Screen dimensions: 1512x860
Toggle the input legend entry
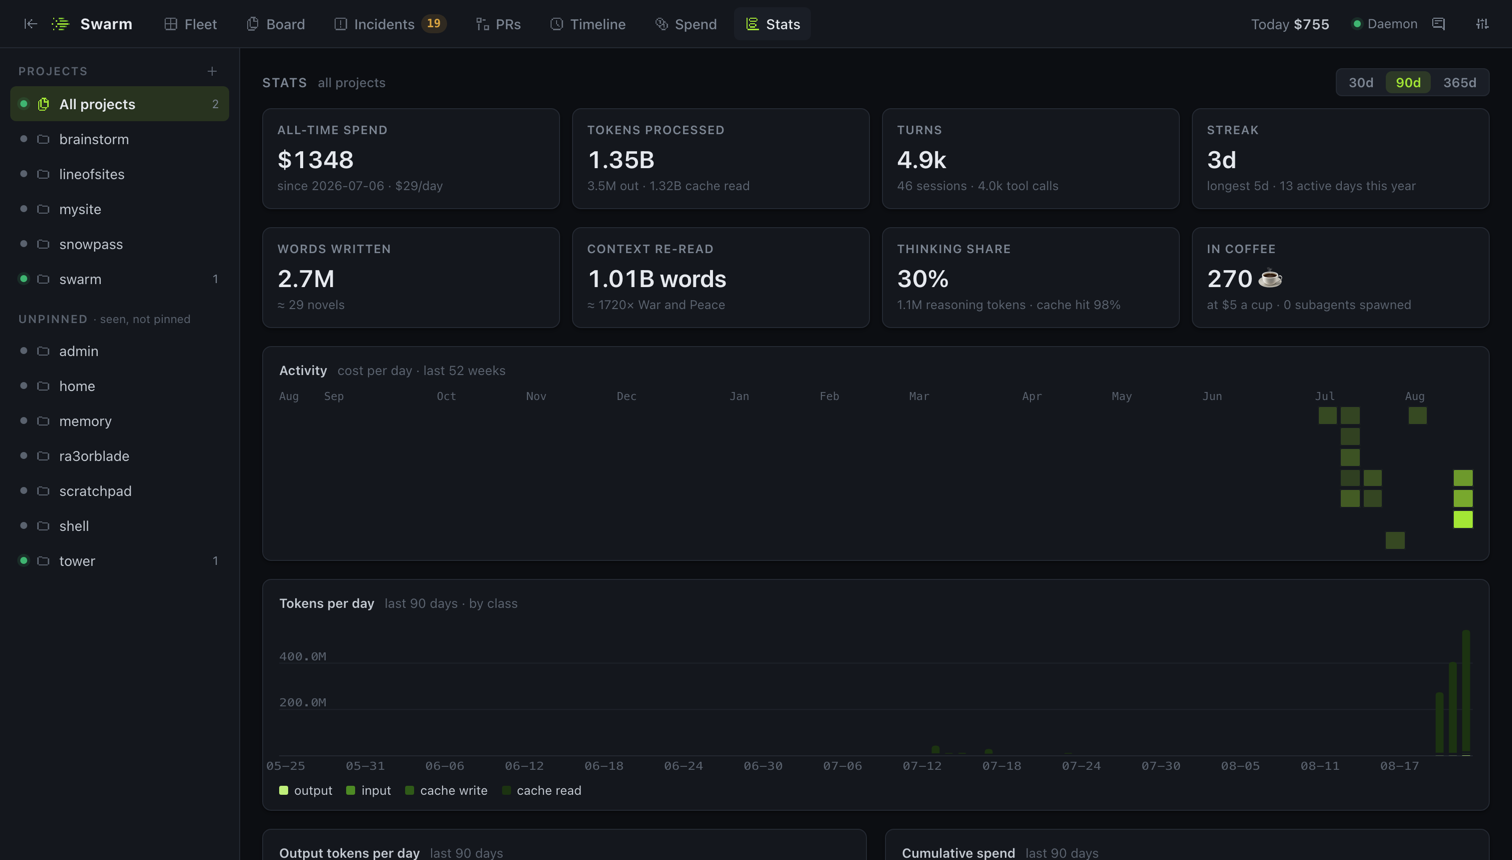tap(368, 790)
